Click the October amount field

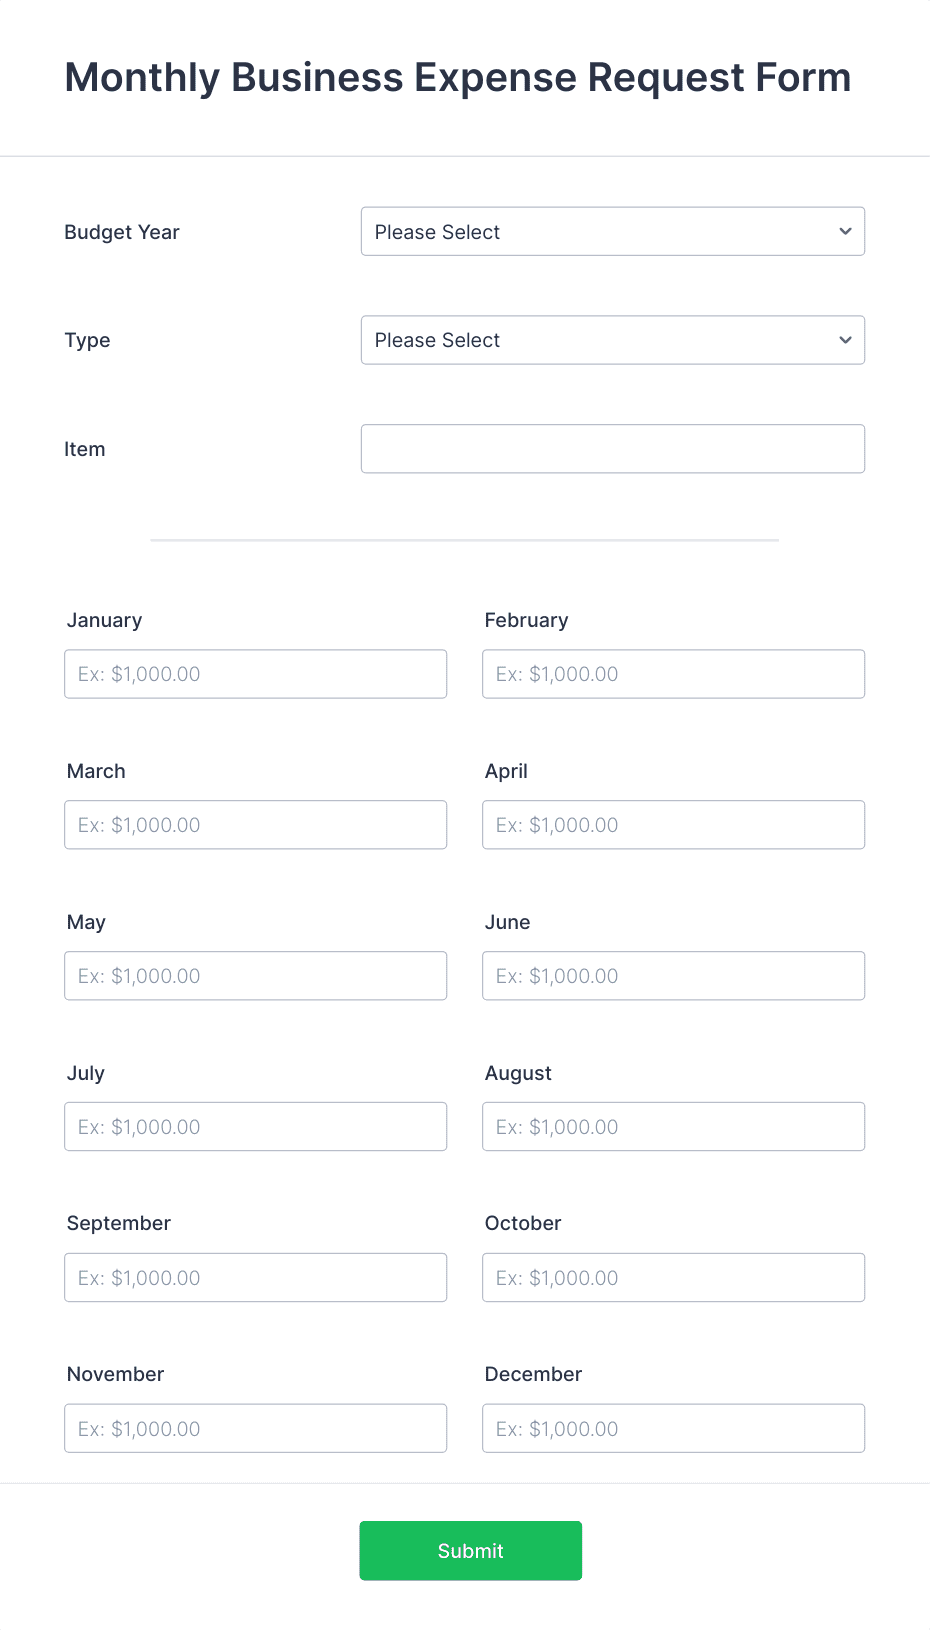[x=672, y=1277]
